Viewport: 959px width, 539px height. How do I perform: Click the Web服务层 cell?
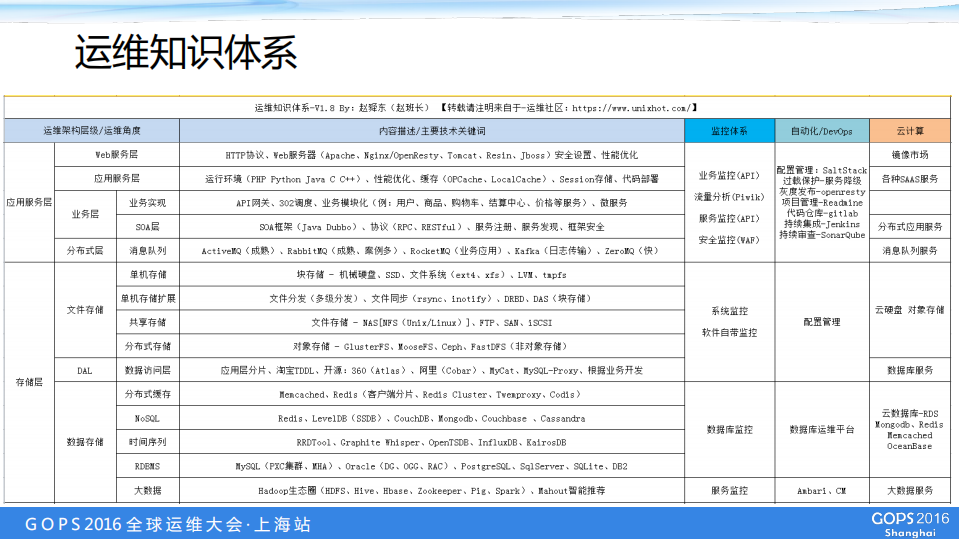coord(117,155)
